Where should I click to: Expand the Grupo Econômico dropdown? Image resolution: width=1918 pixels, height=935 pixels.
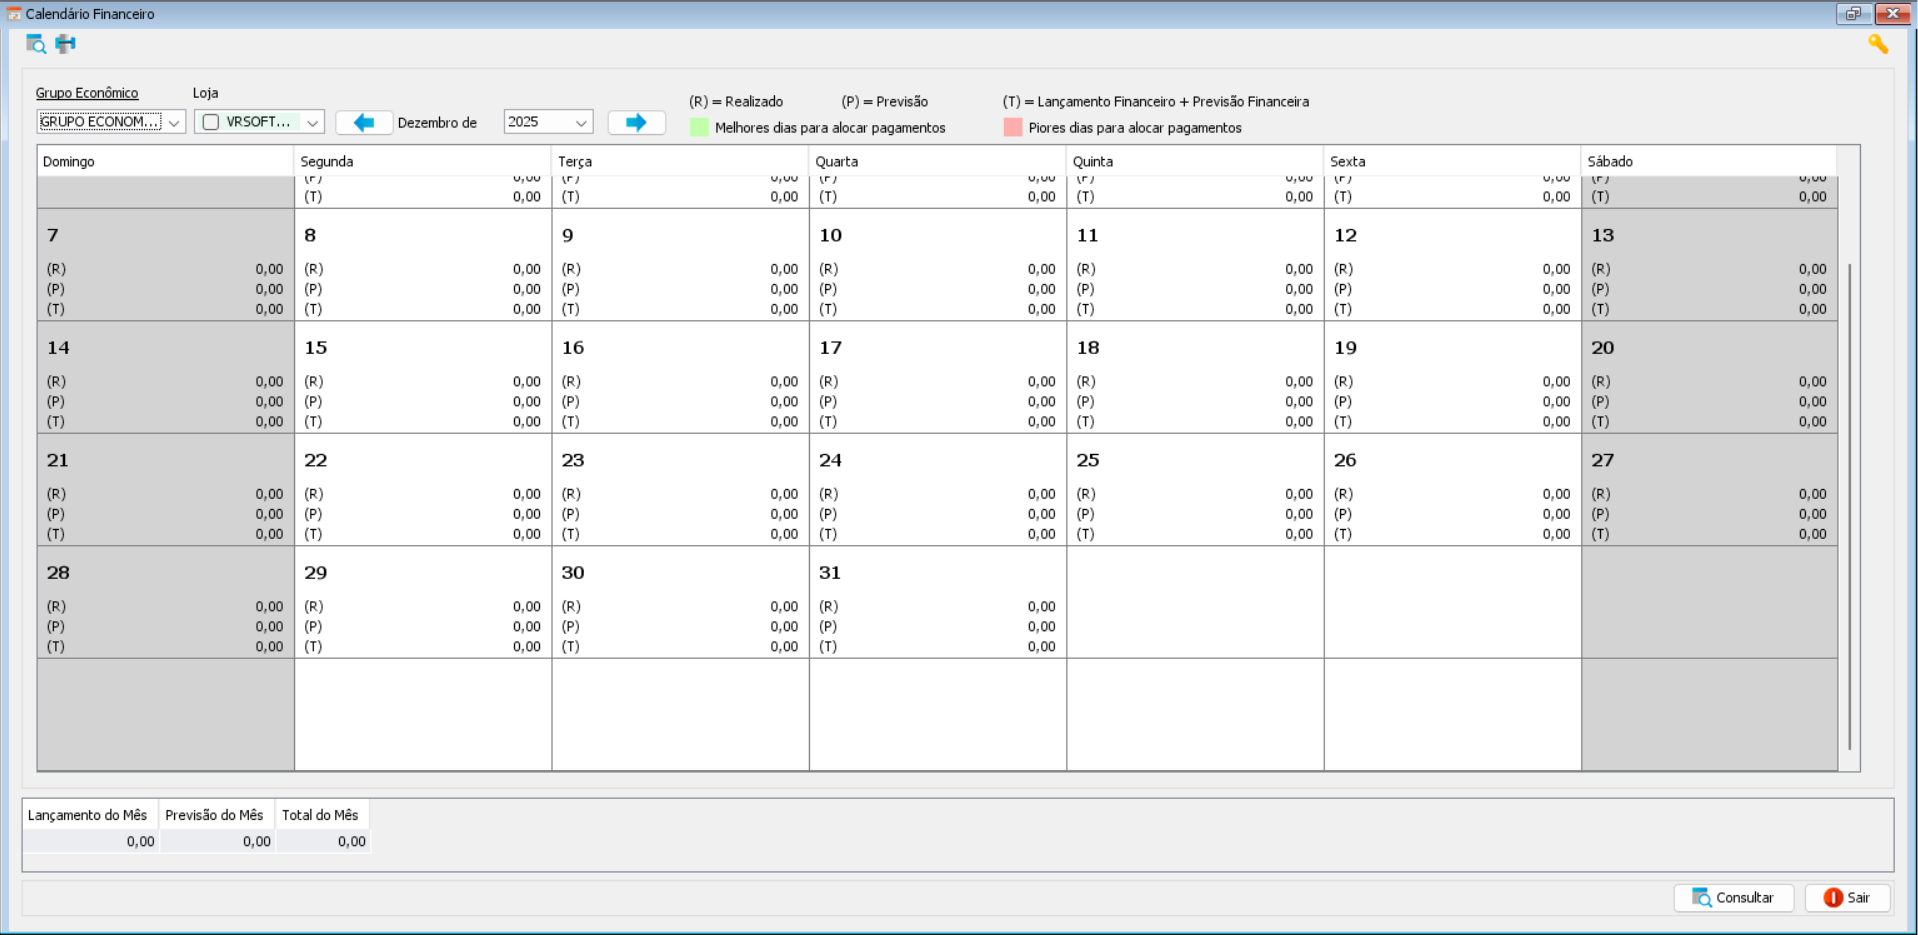click(174, 122)
